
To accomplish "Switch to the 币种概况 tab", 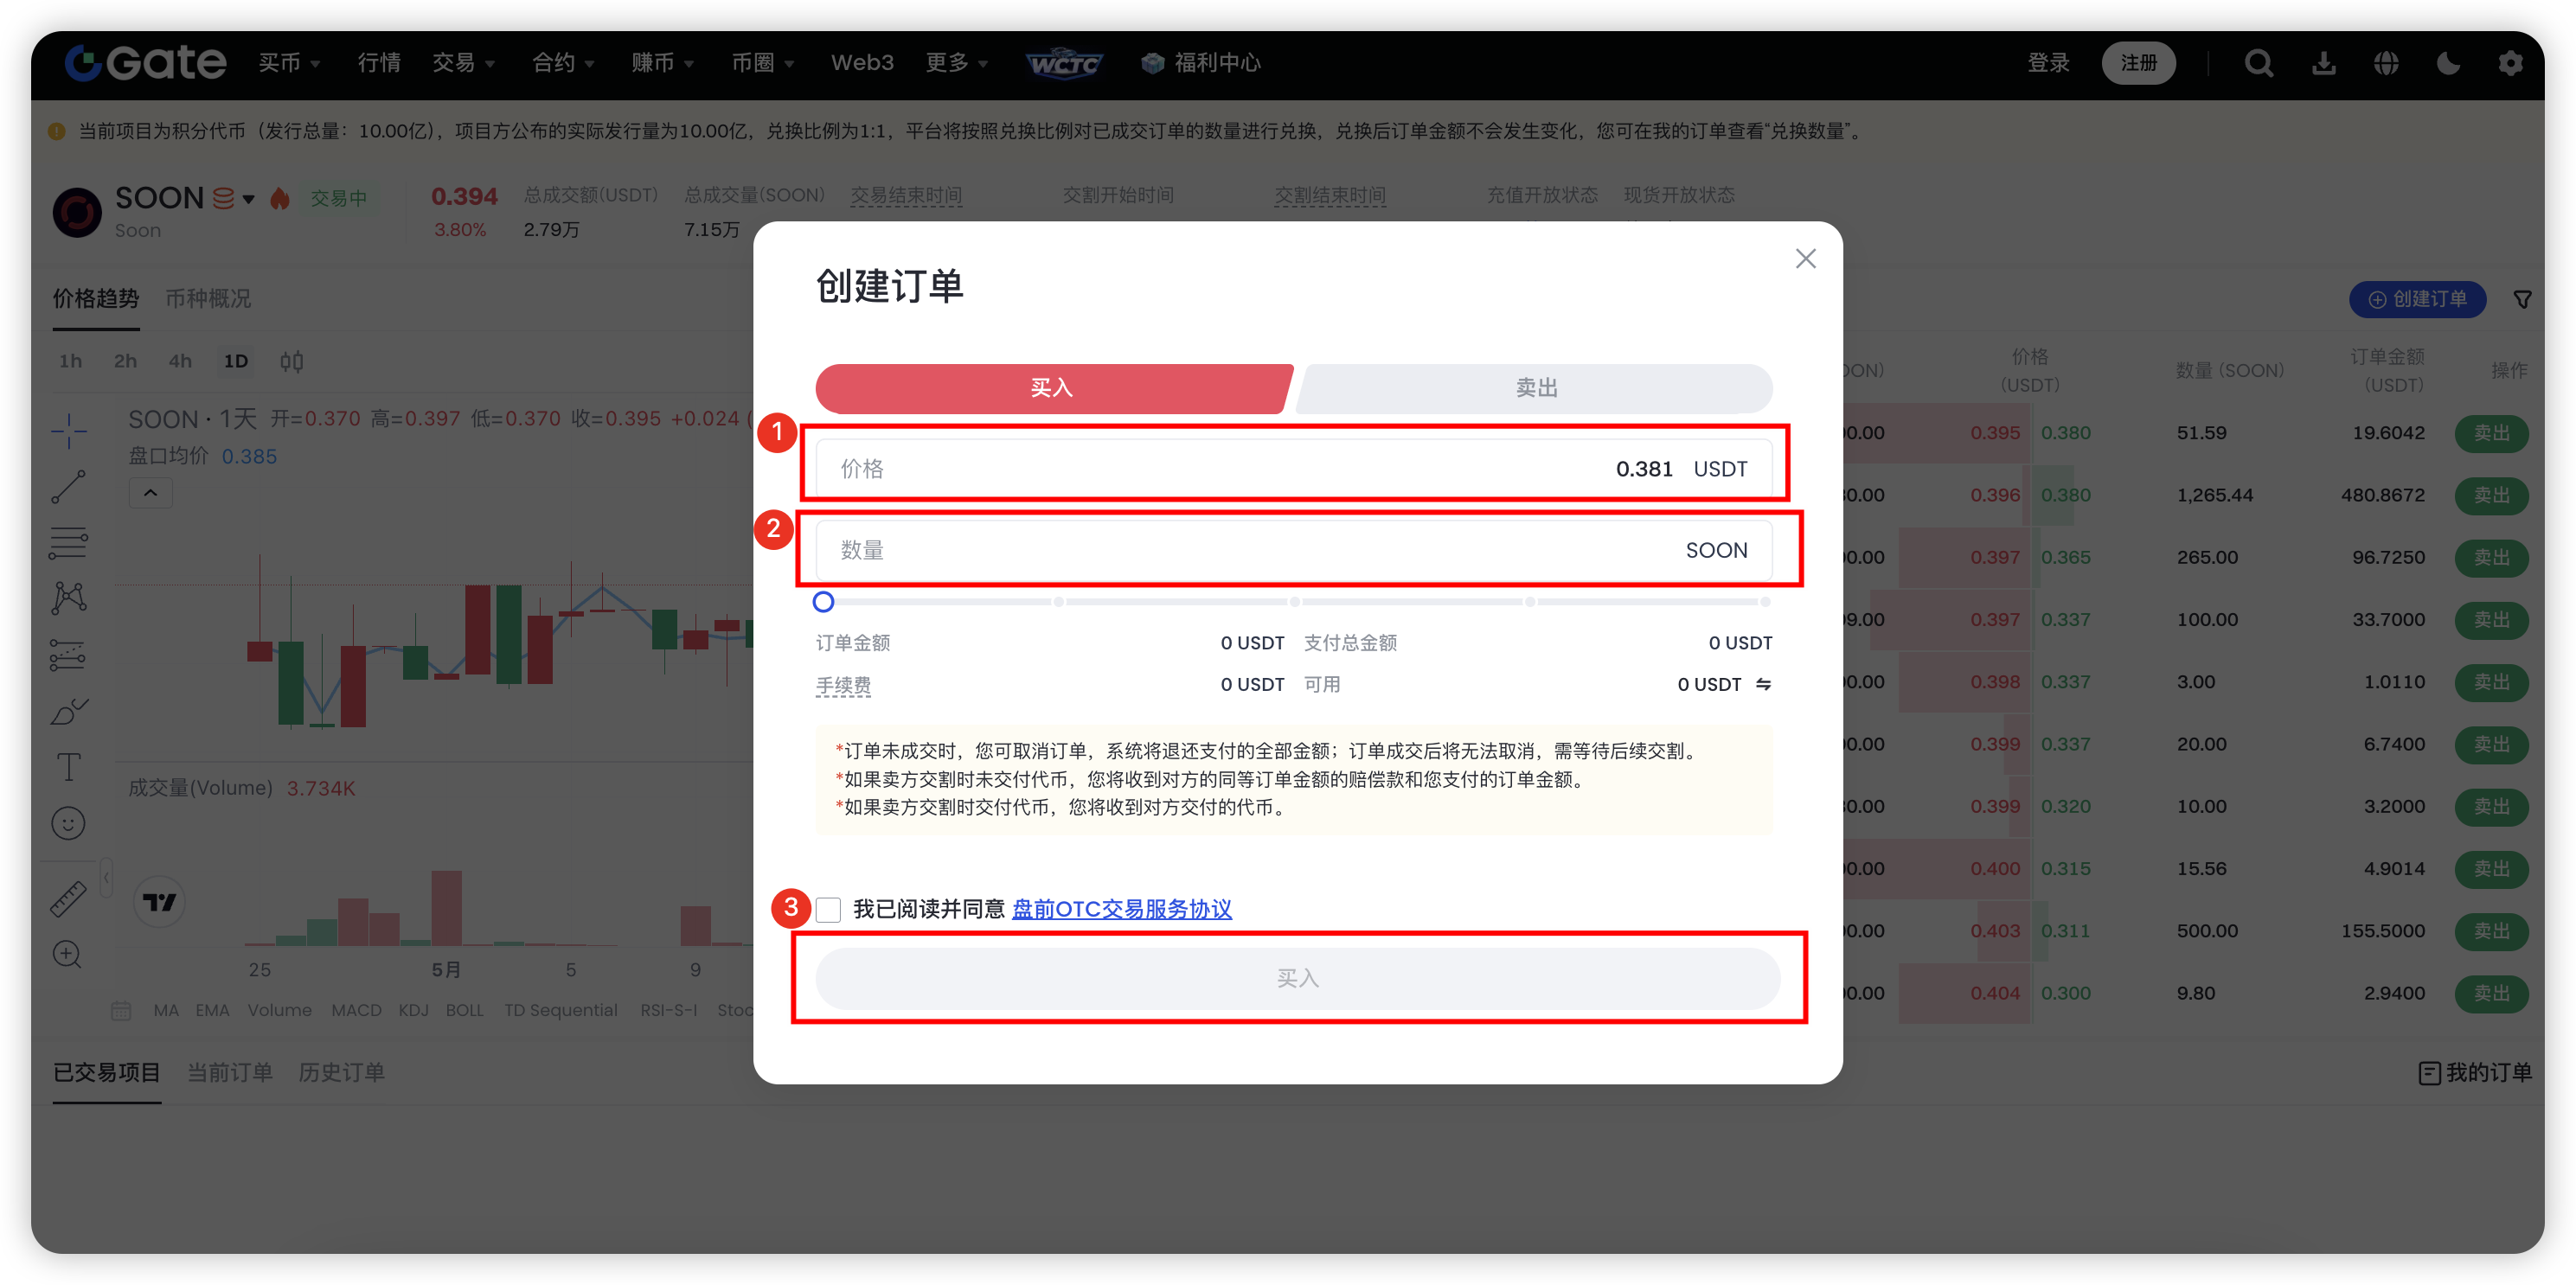I will (208, 299).
